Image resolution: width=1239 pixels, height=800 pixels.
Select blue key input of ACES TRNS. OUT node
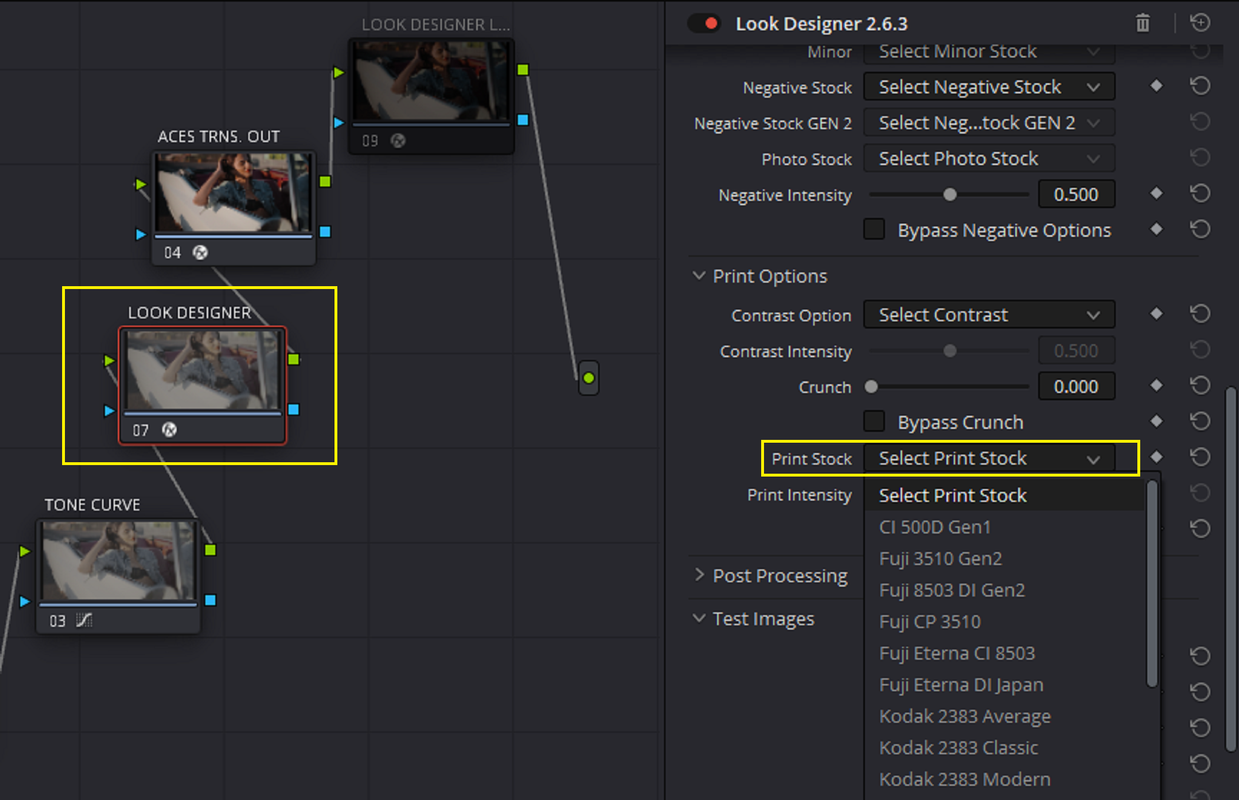141,234
